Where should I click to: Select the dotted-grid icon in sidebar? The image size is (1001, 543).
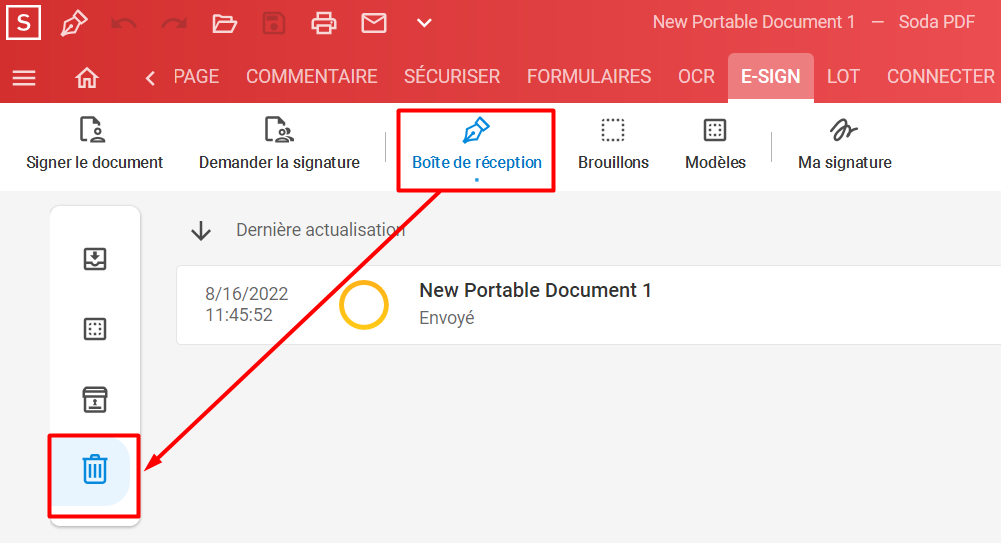(95, 329)
